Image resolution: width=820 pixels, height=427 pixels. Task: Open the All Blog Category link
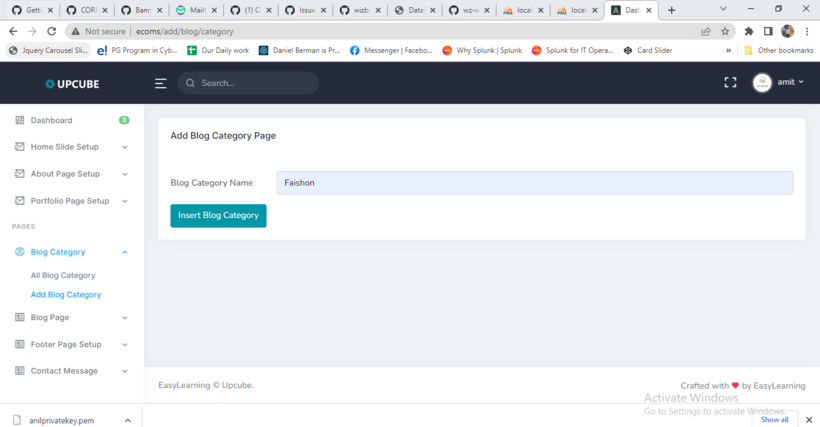63,275
